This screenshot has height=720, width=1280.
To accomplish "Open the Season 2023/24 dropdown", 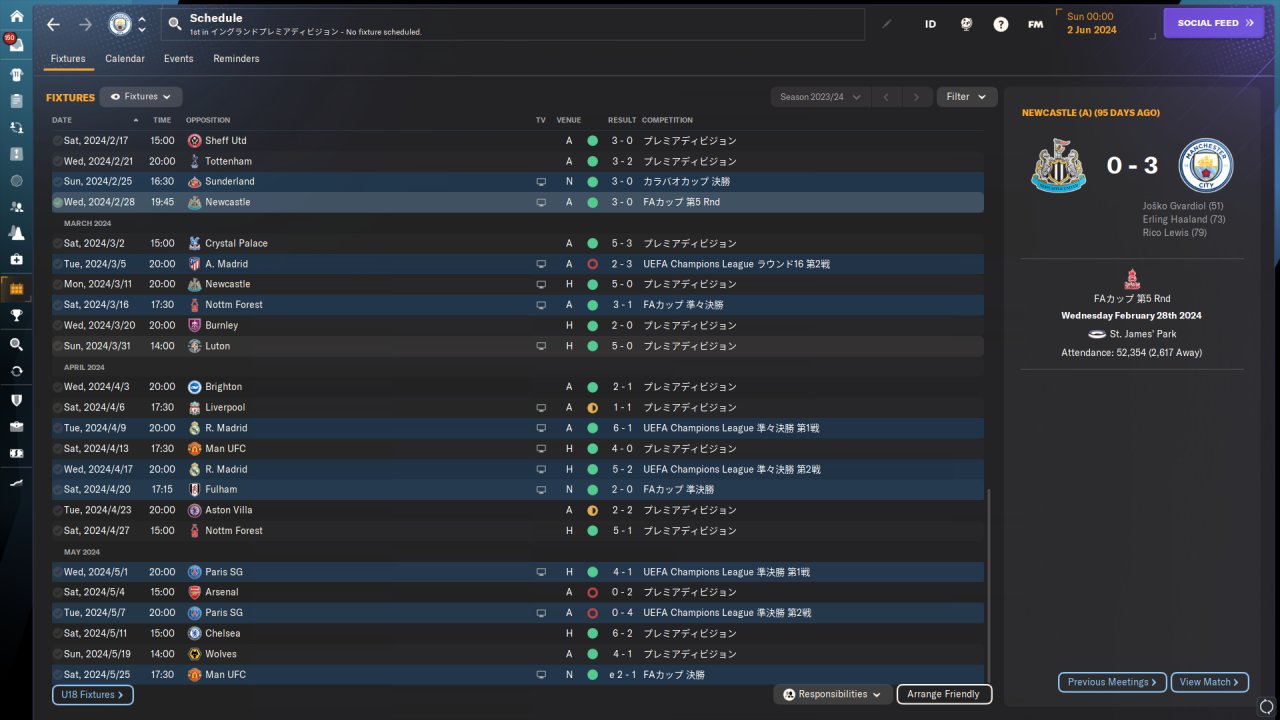I will tap(820, 97).
